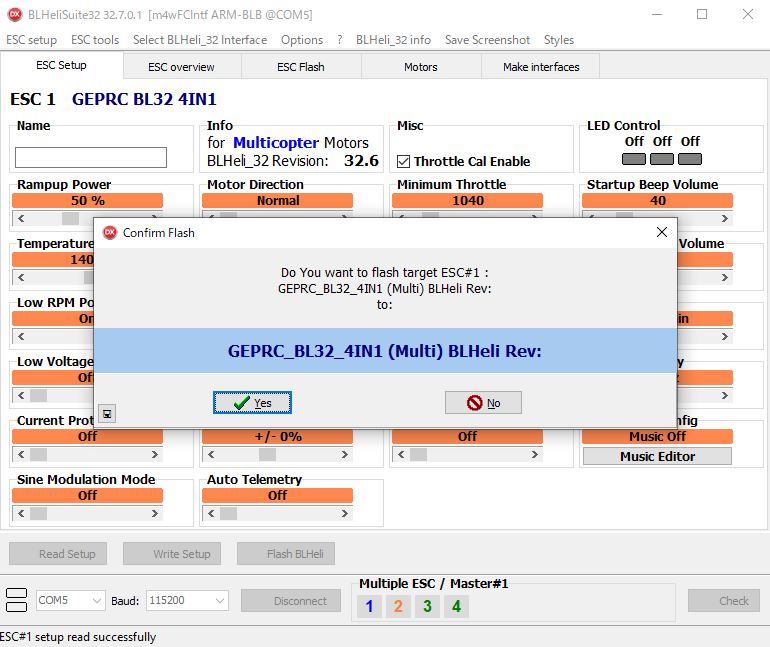Select the ESC Setup tab
Screen dimensions: 770x647
point(61,65)
